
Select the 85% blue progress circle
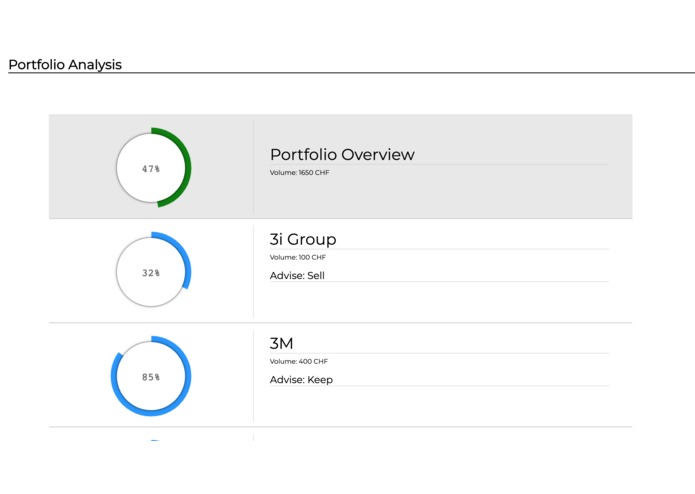151,376
